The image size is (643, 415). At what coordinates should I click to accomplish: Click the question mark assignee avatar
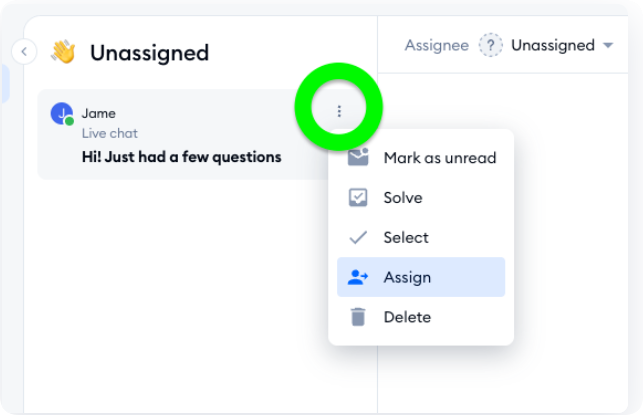tap(490, 45)
